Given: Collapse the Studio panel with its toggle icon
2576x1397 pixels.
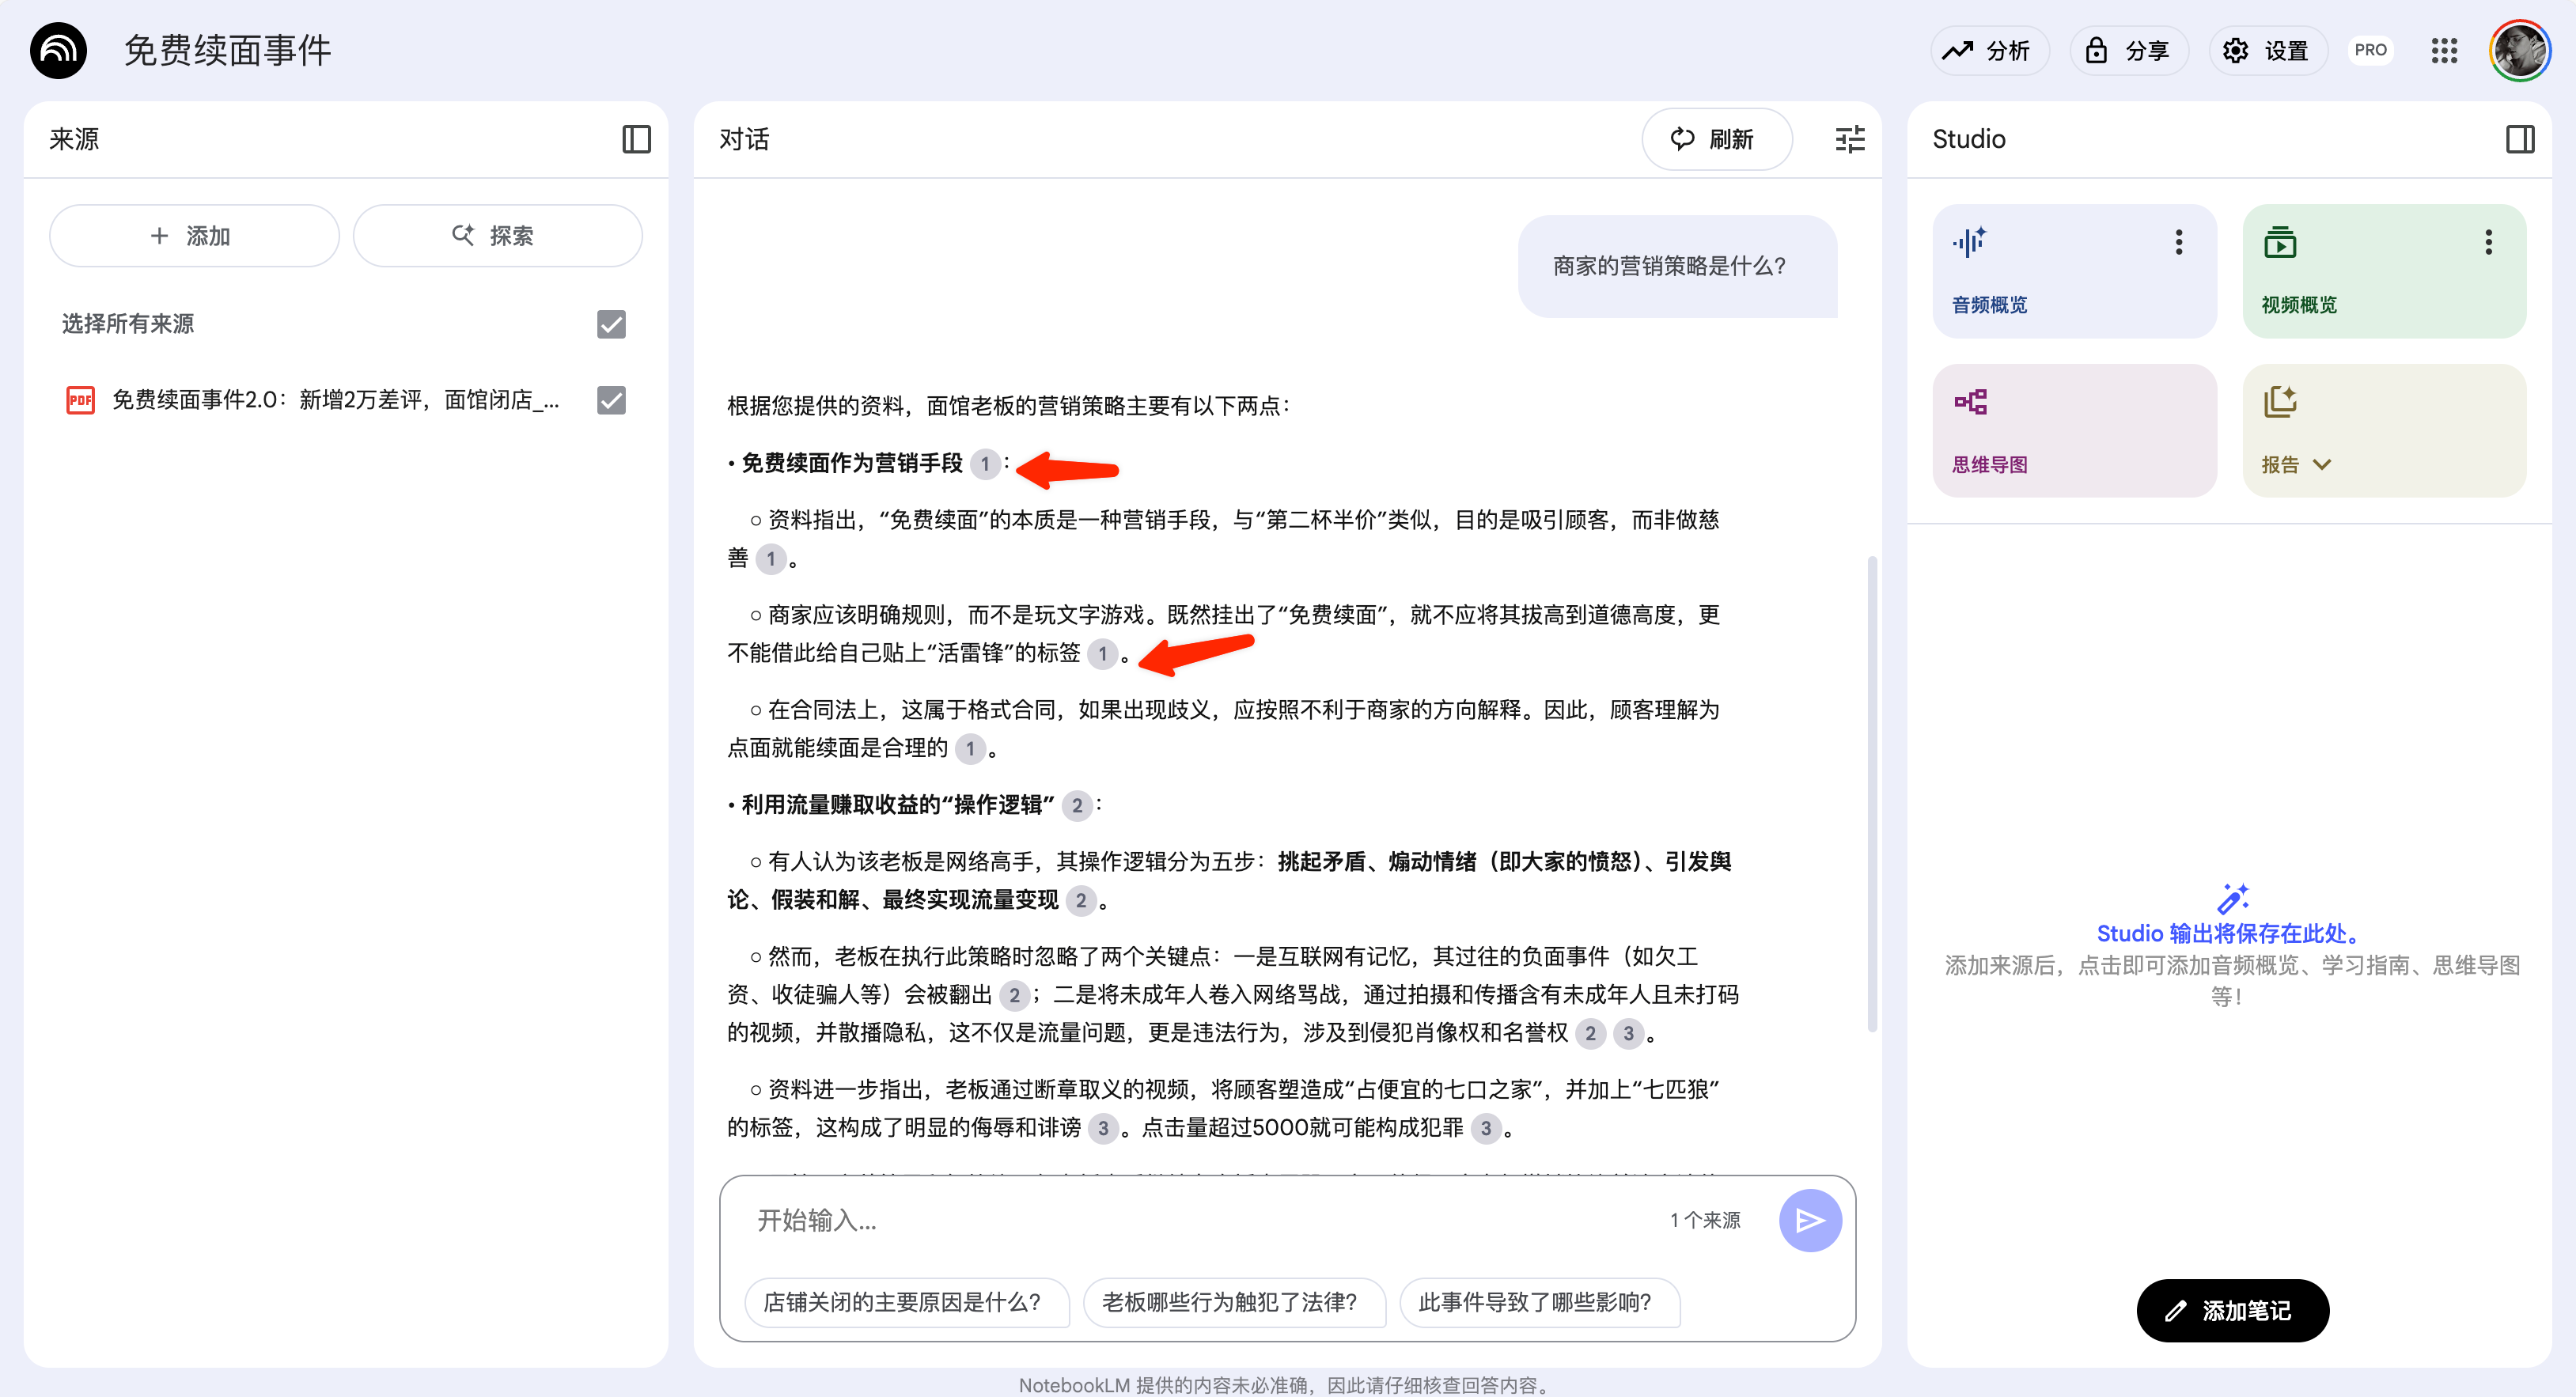Looking at the screenshot, I should (x=2520, y=139).
